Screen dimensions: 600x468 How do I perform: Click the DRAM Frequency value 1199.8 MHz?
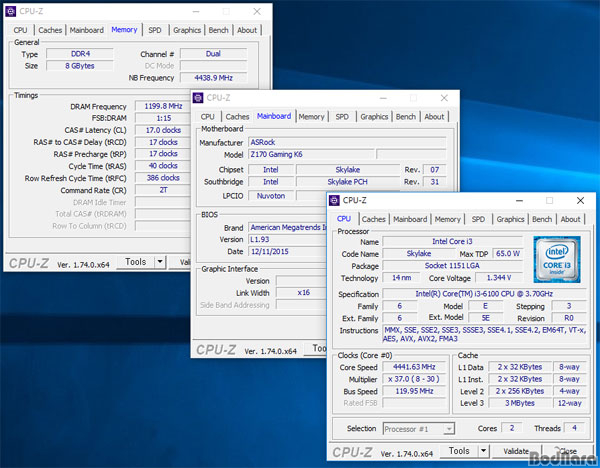click(163, 106)
